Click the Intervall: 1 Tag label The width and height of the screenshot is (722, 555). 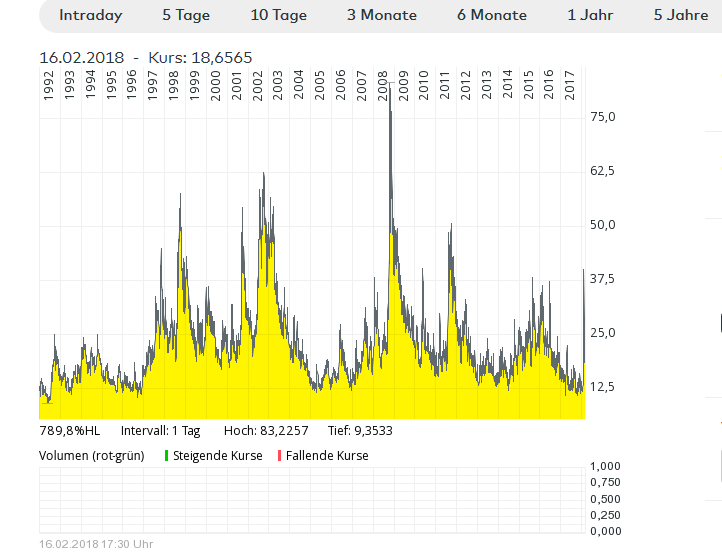point(160,431)
